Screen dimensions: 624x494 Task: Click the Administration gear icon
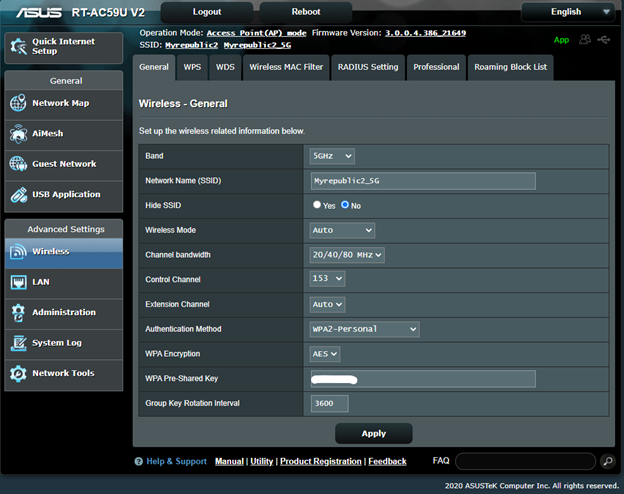click(x=18, y=312)
